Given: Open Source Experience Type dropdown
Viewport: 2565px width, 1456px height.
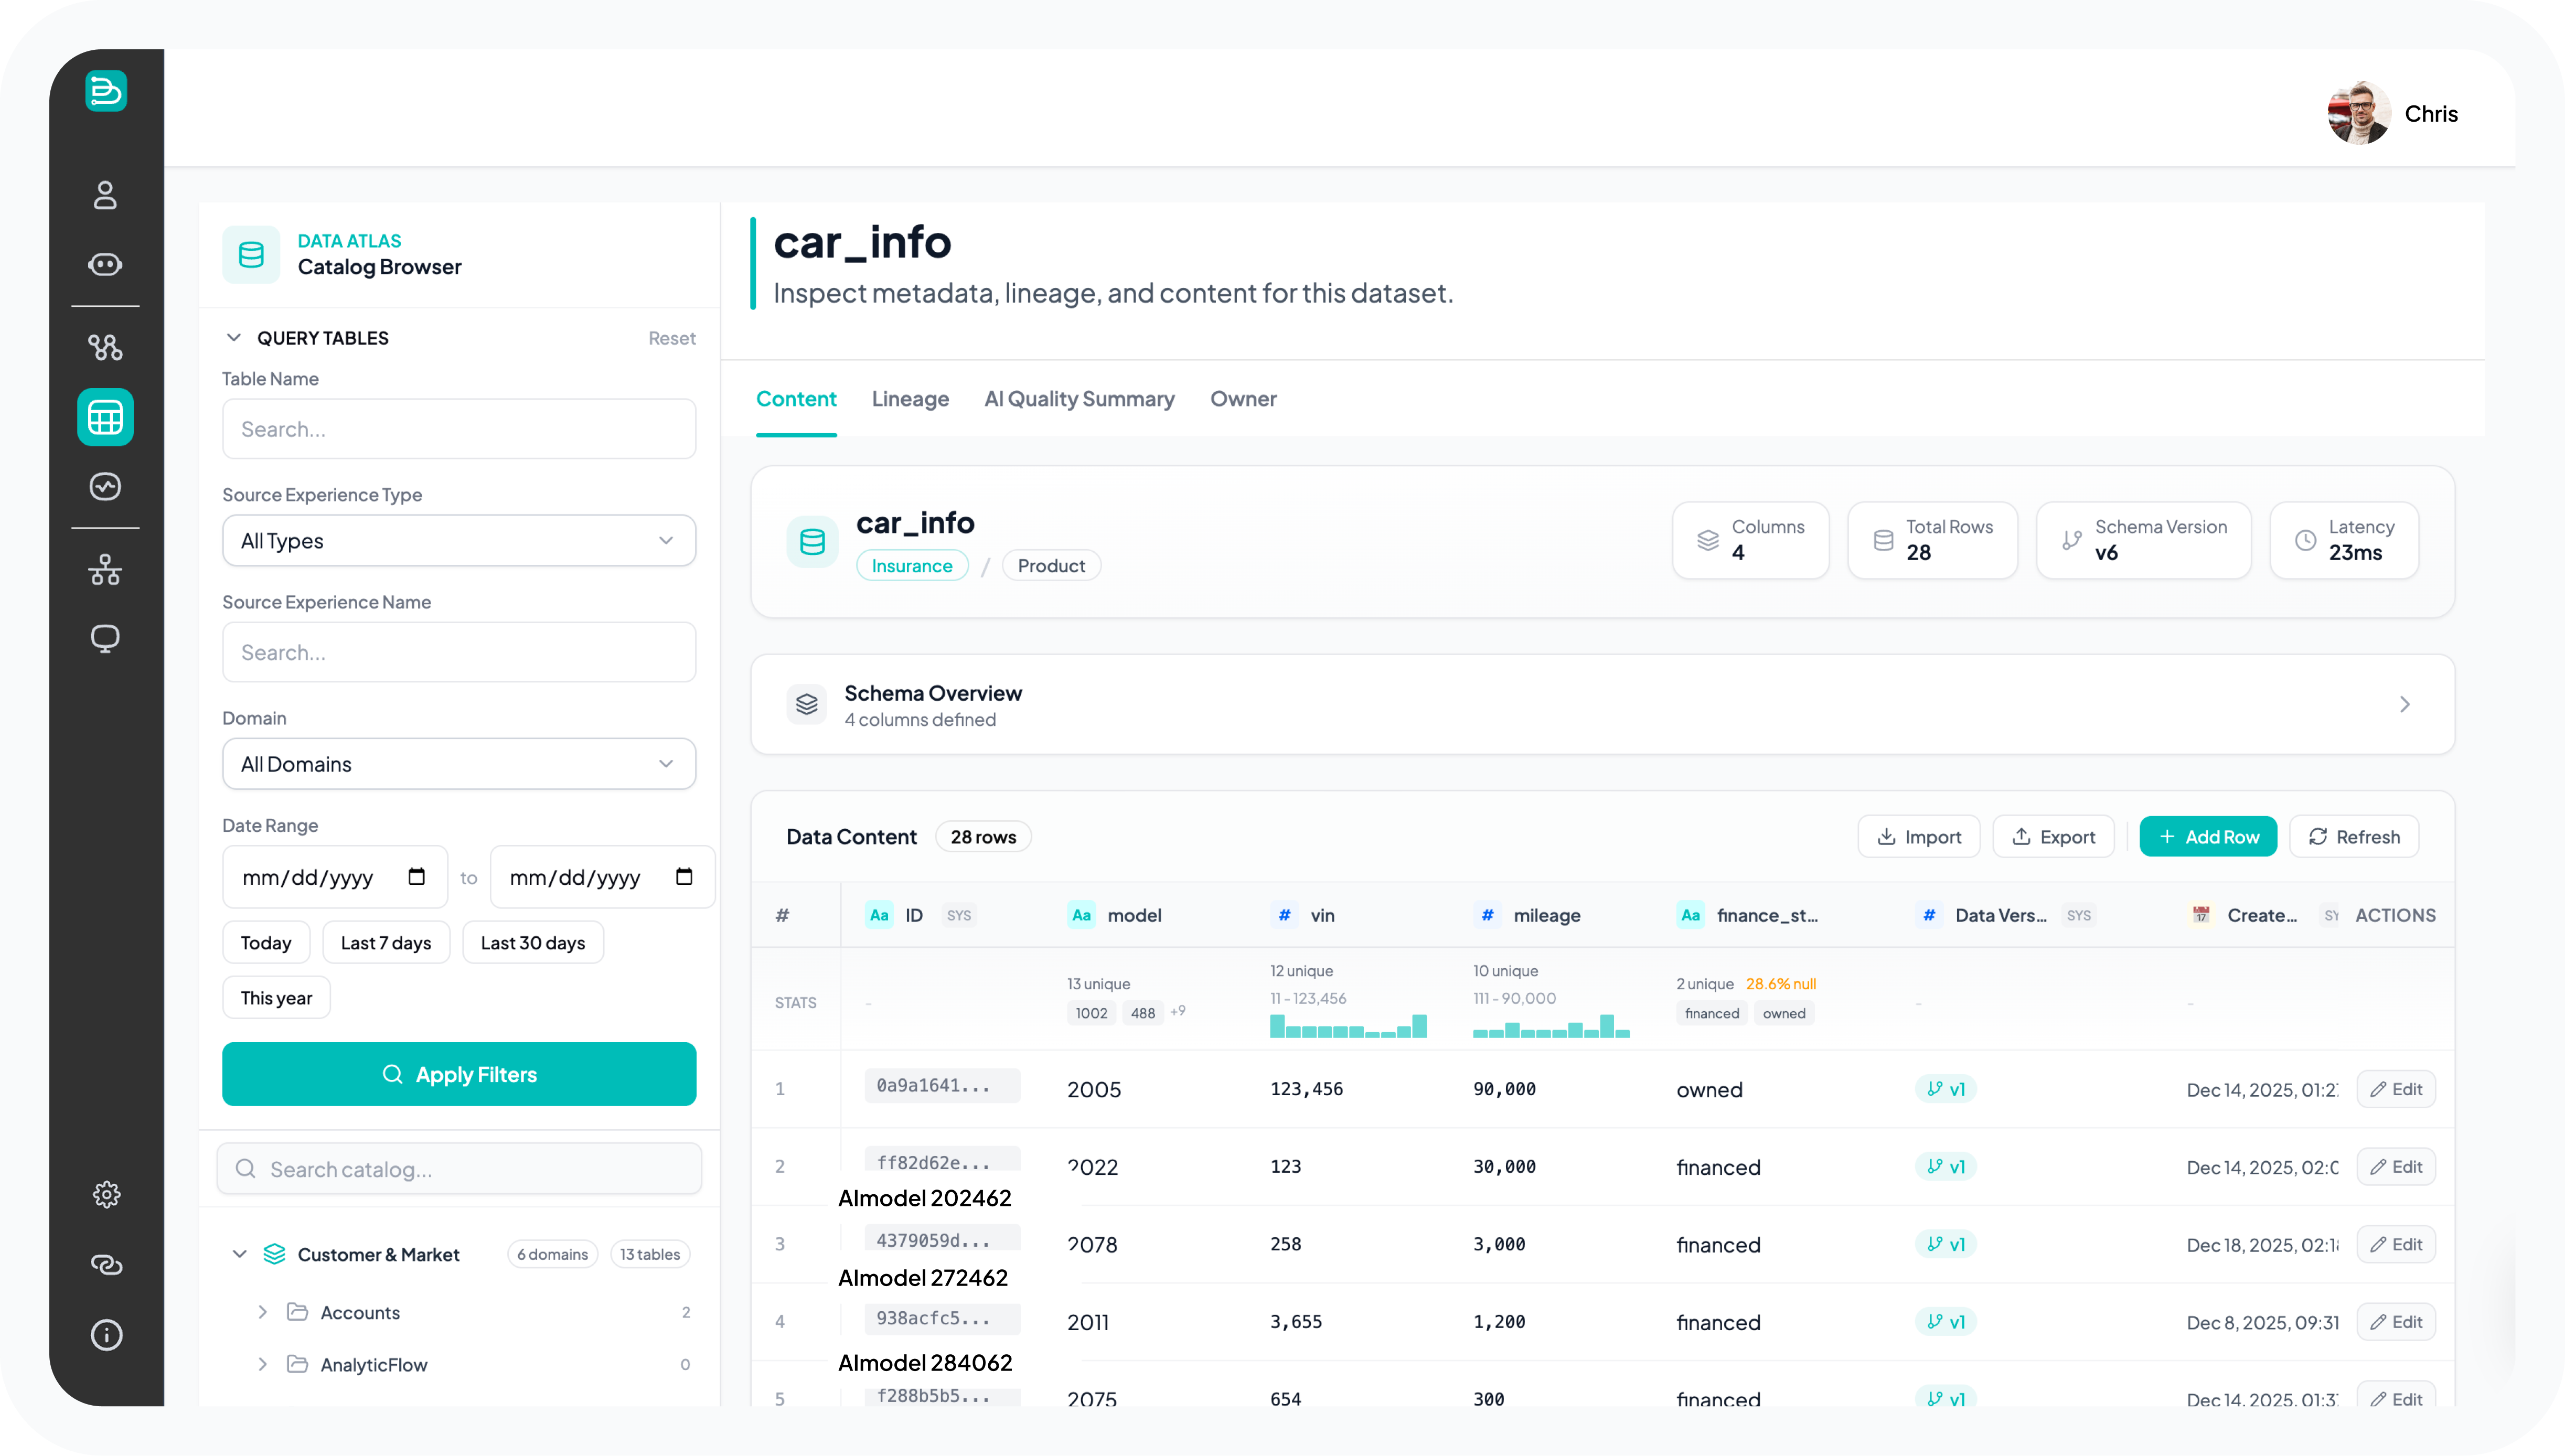Looking at the screenshot, I should click(459, 541).
